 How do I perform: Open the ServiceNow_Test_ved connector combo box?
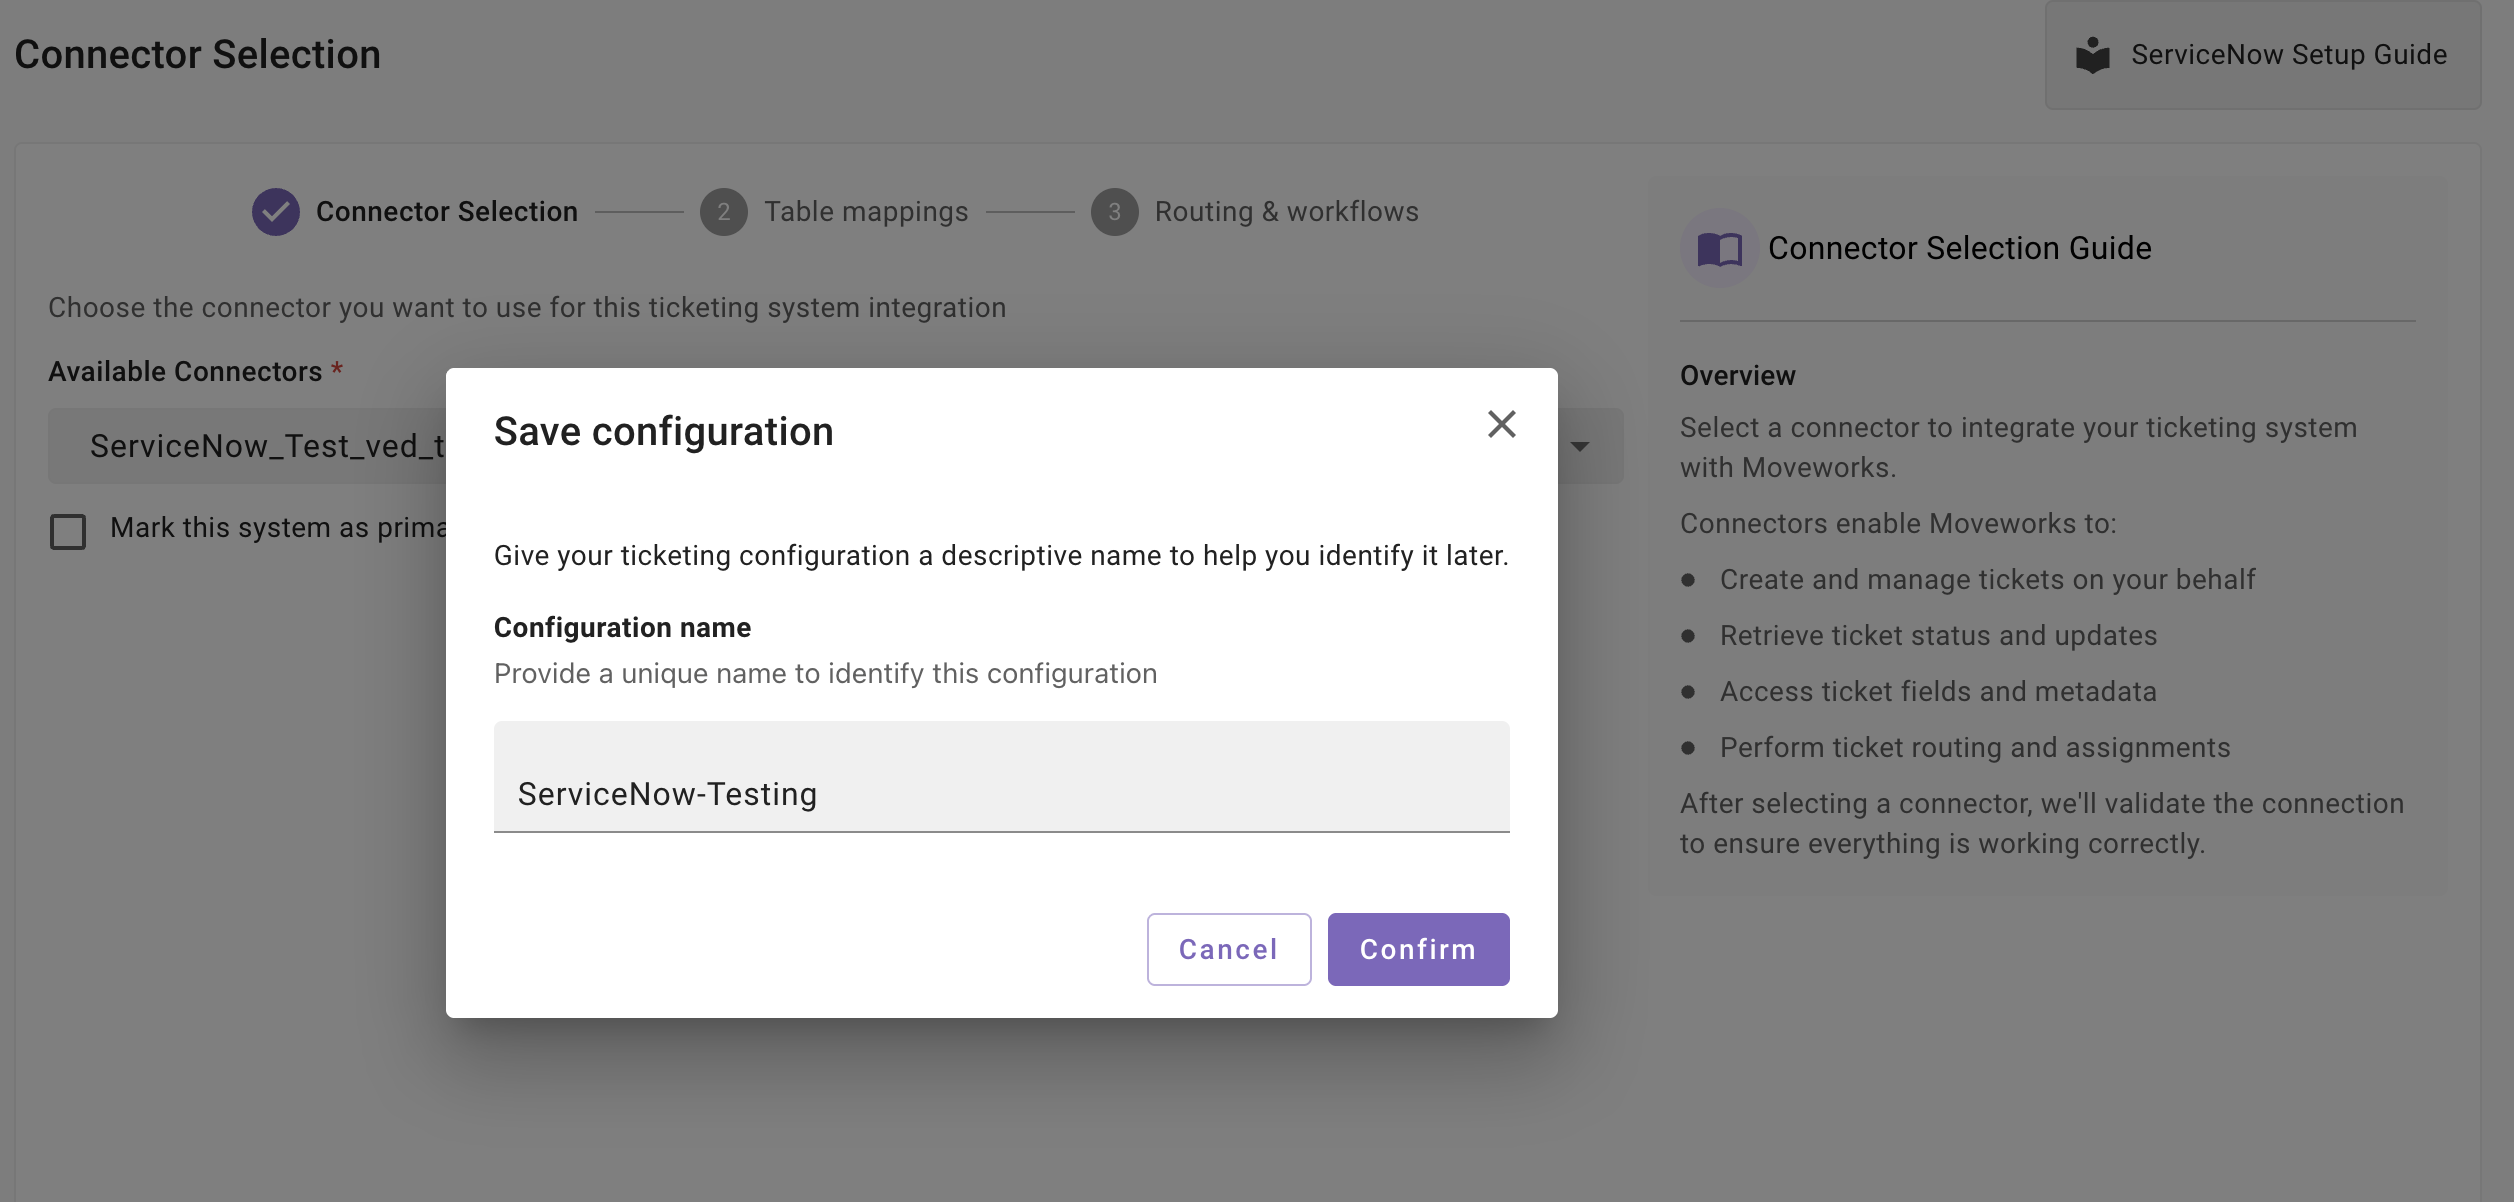(266, 446)
